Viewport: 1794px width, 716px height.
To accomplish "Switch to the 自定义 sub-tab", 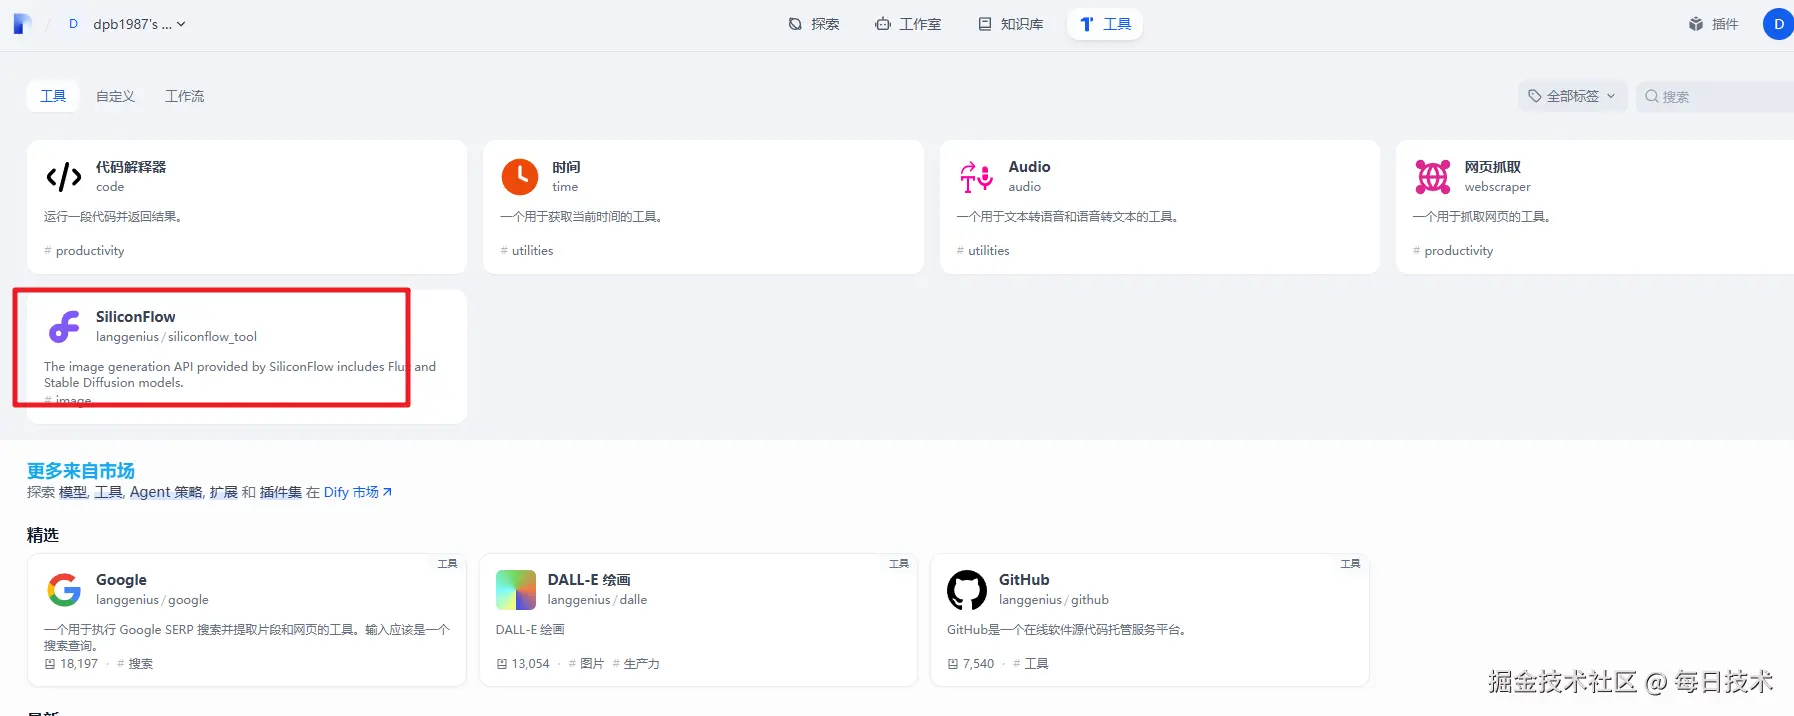I will pos(115,96).
